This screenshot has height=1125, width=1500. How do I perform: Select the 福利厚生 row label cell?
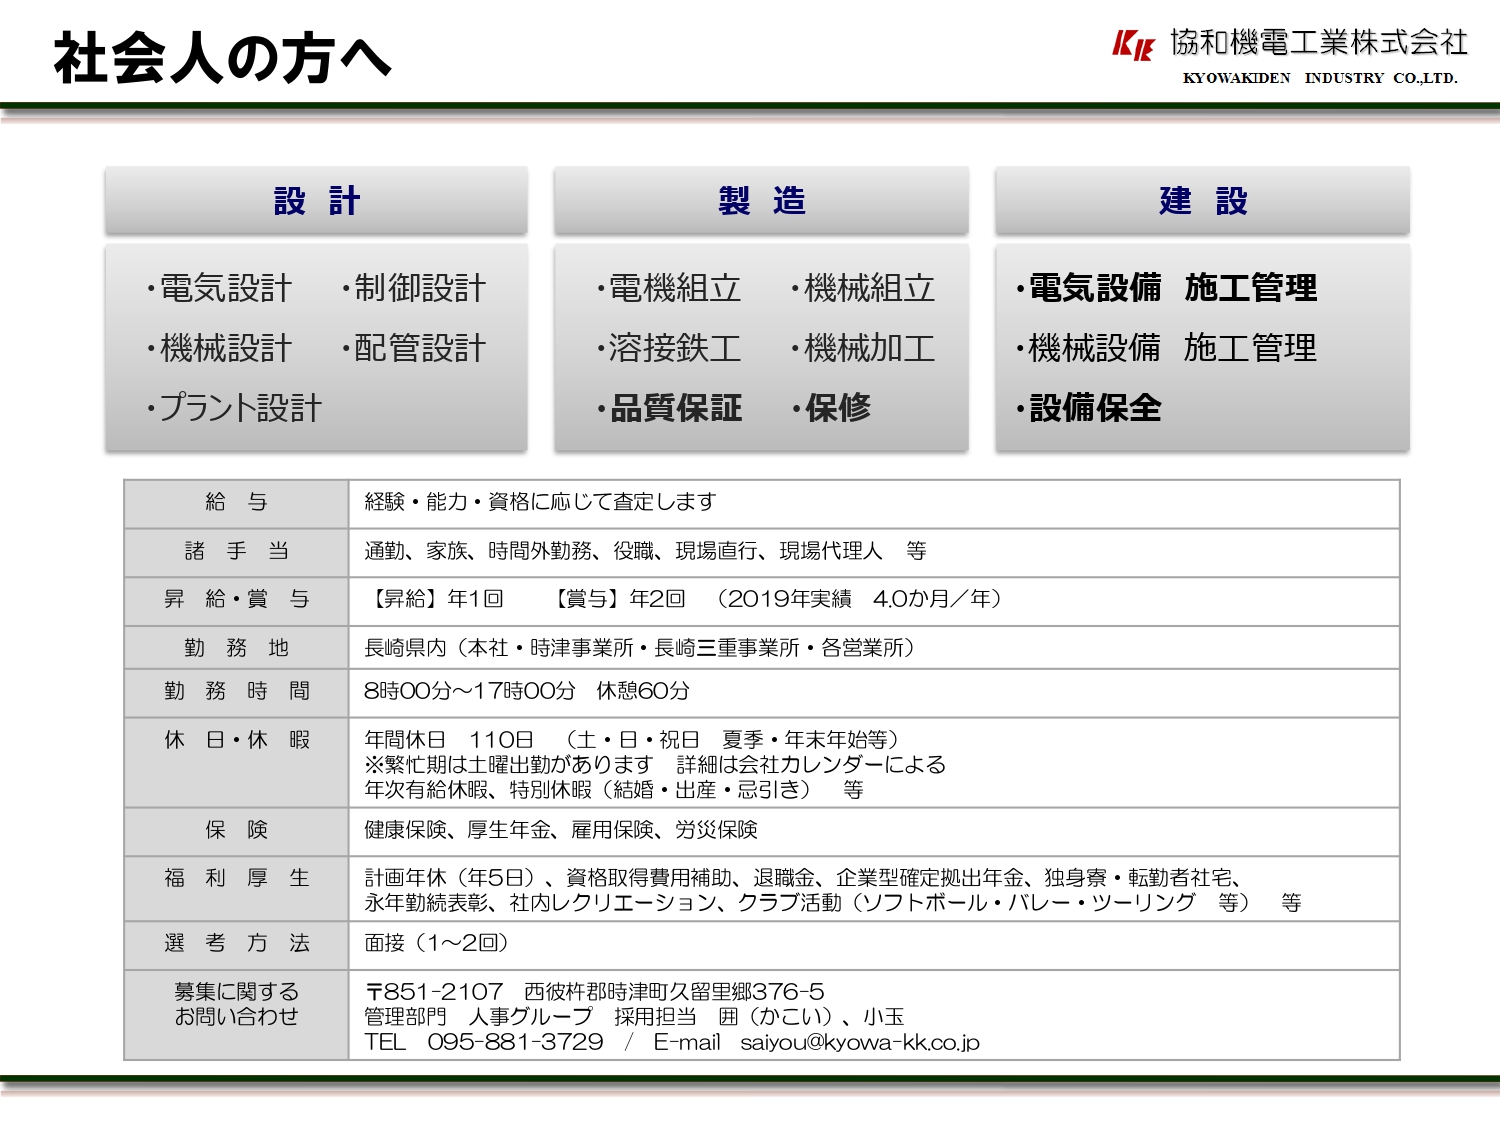[236, 879]
